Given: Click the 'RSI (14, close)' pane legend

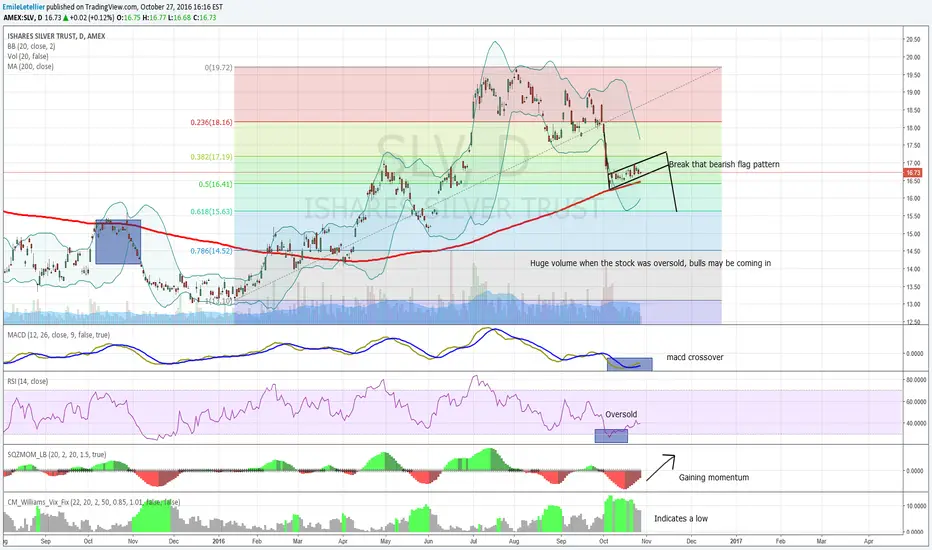Looking at the screenshot, I should pos(27,382).
